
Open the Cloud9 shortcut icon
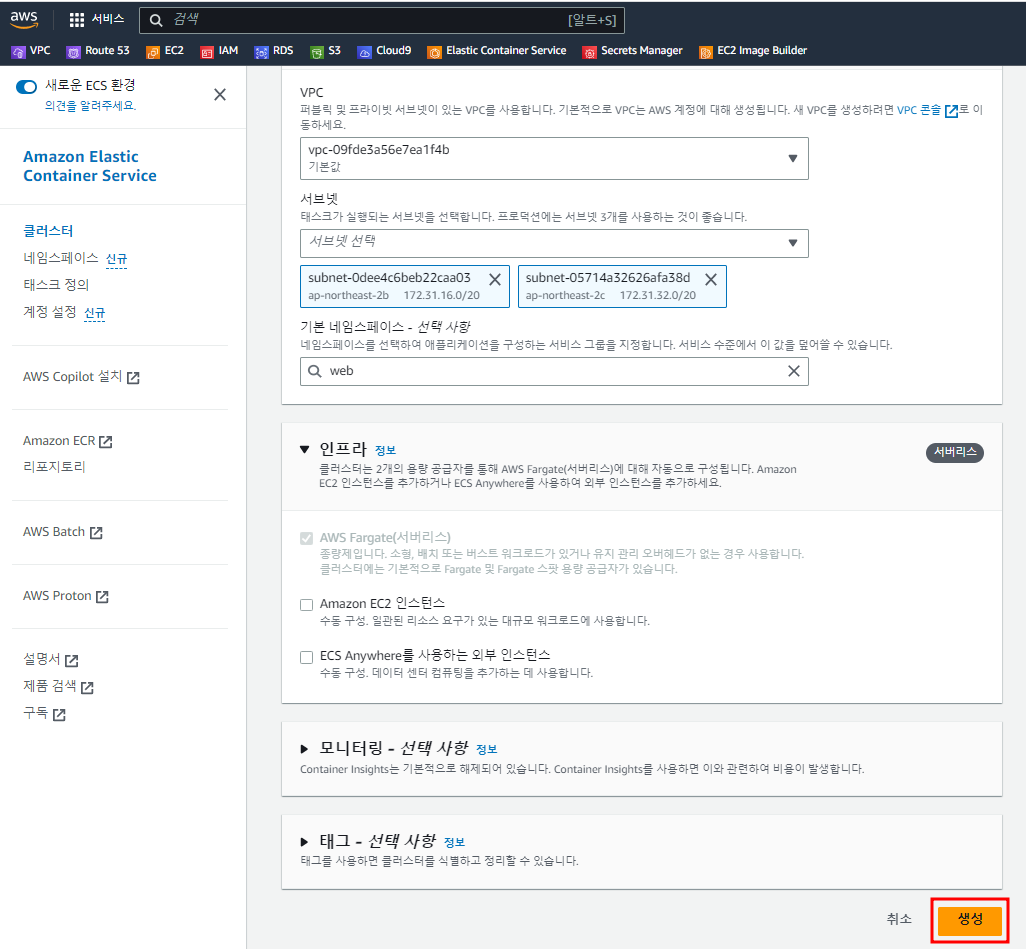point(364,52)
